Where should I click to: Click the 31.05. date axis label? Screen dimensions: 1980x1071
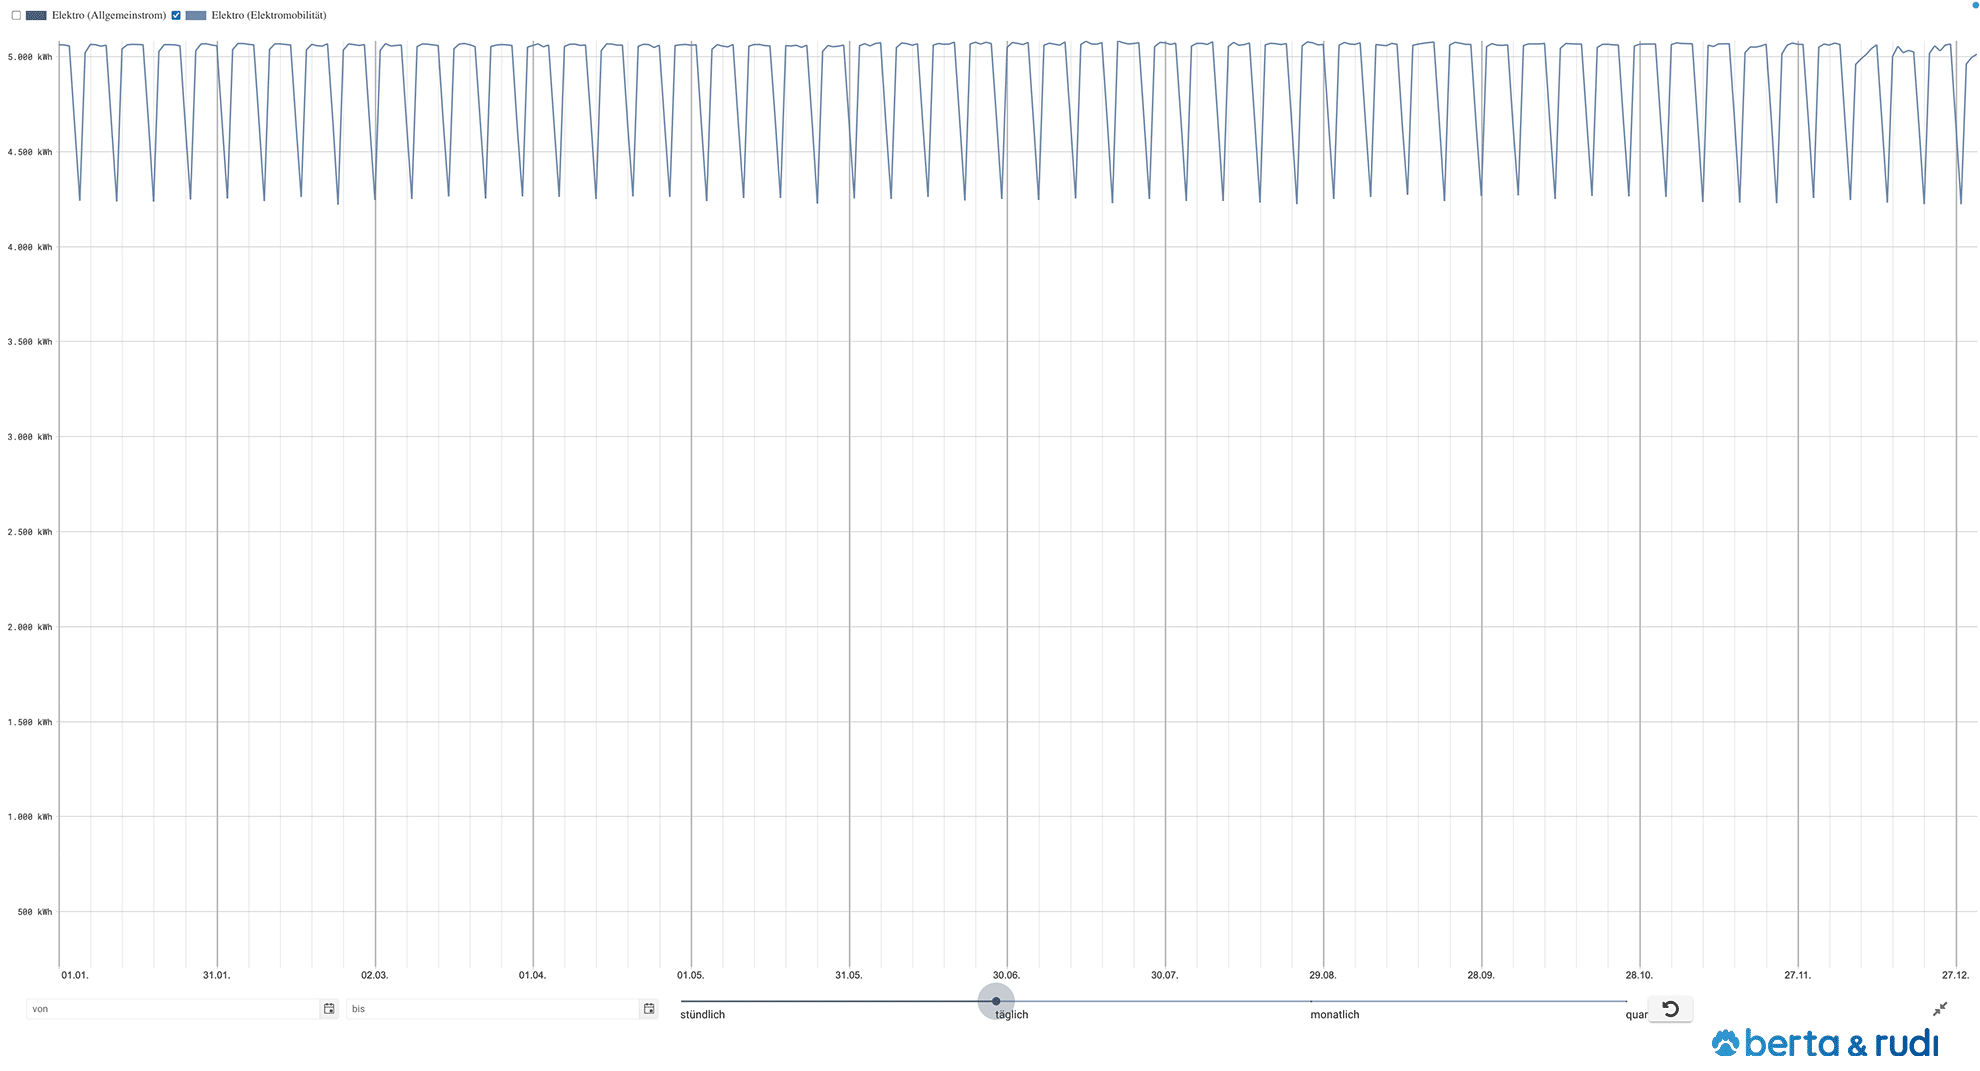click(x=849, y=975)
